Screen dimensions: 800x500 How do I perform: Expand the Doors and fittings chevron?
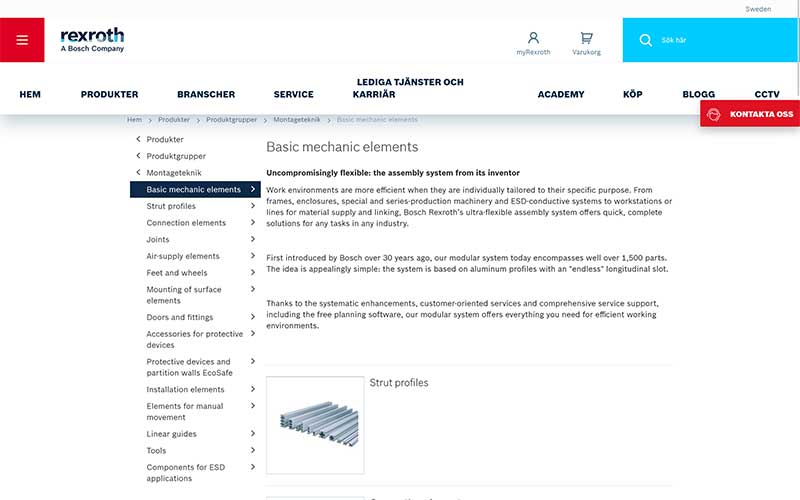(253, 317)
